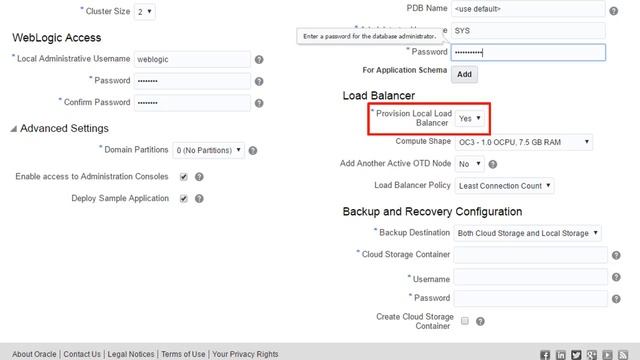The height and width of the screenshot is (360, 640).
Task: Show help for Enable access to Administration Consoles
Action: click(199, 177)
